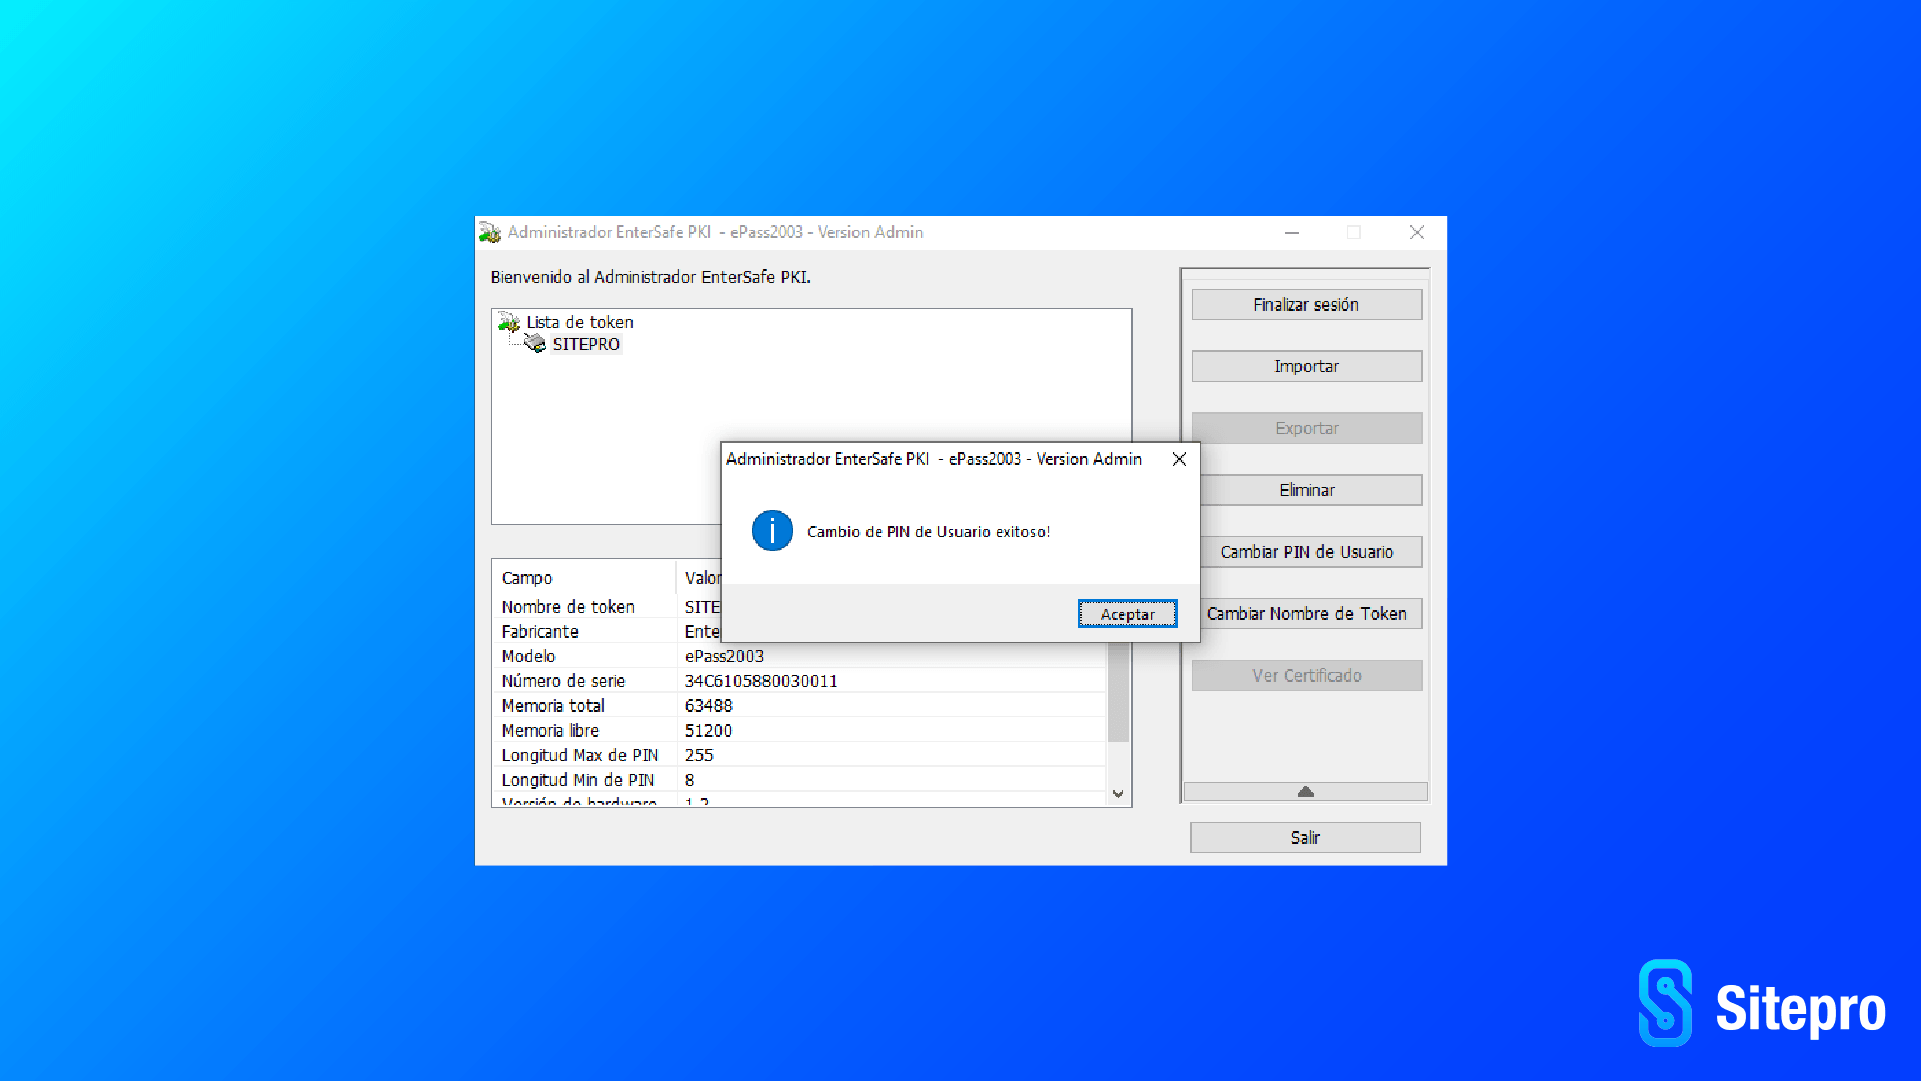Select the Fabricante row label
Viewport: 1921px width, 1081px height.
(540, 632)
